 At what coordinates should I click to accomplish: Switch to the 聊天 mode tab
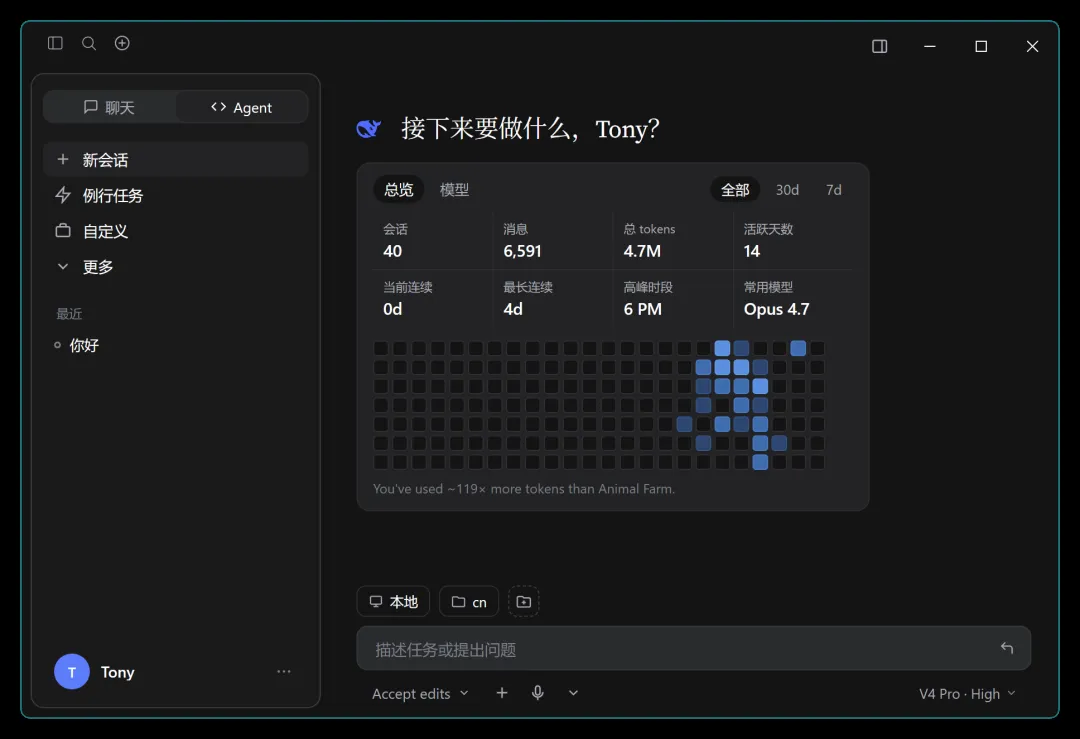[110, 107]
